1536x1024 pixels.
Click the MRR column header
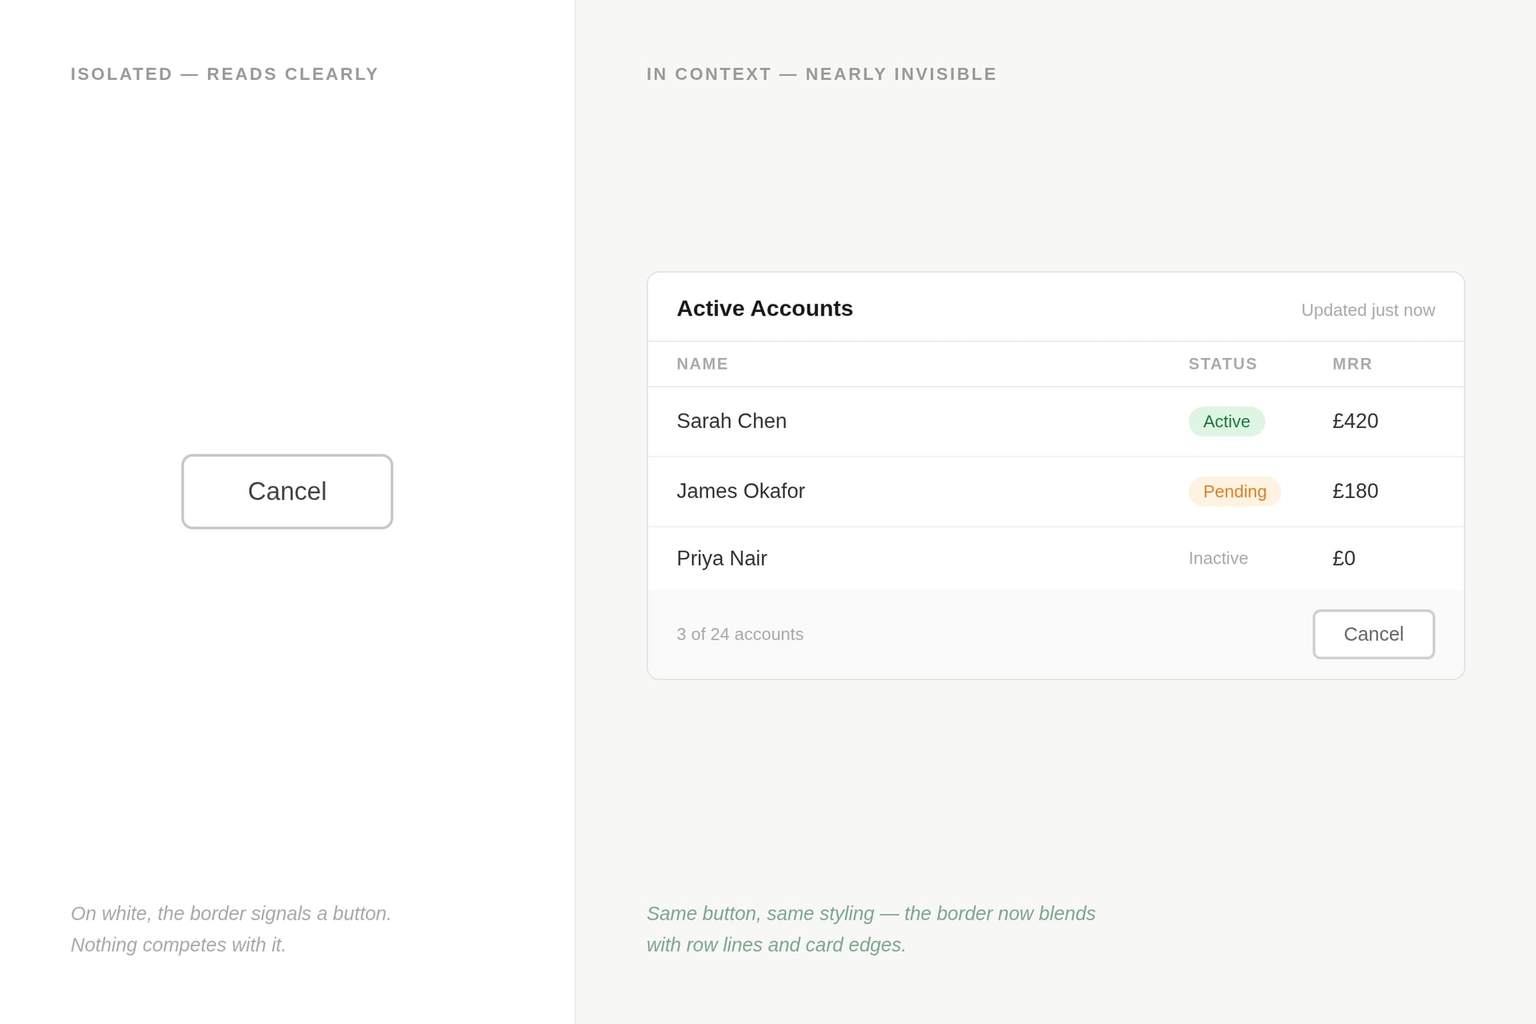coord(1352,364)
